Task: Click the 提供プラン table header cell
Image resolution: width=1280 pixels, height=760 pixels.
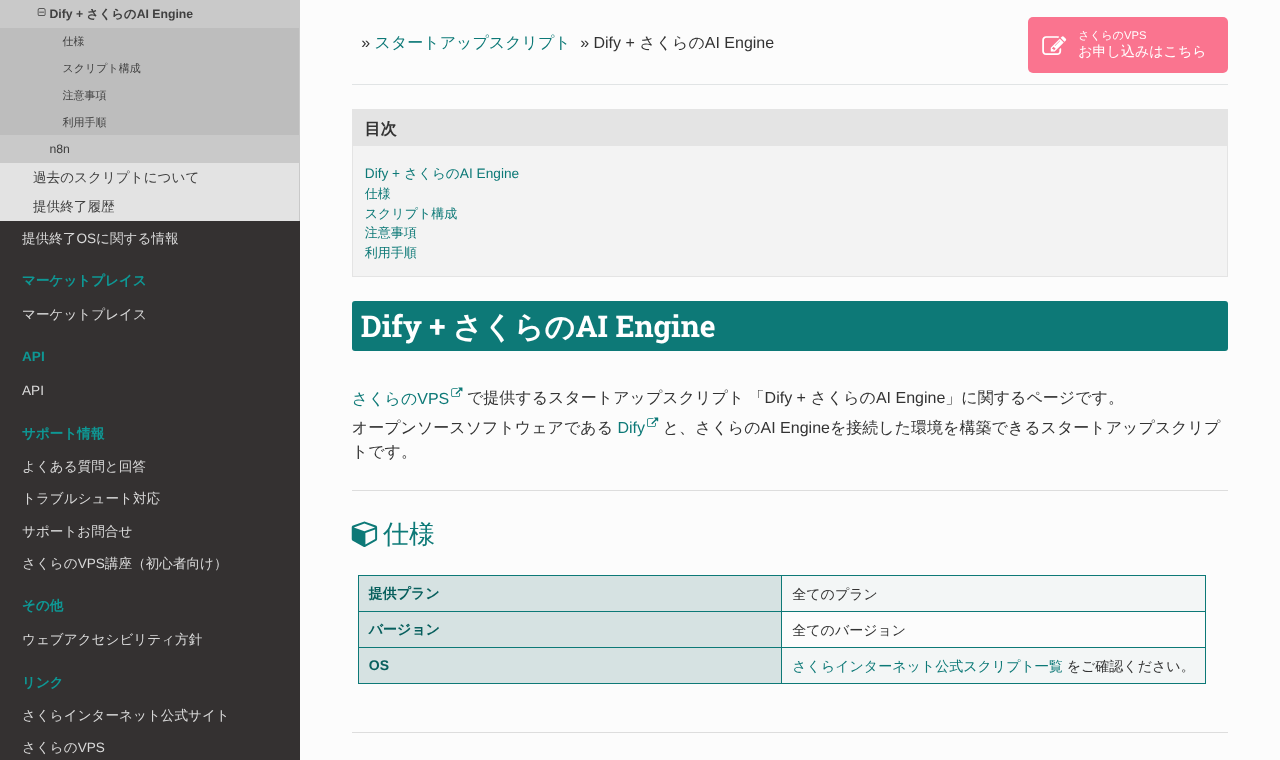Action: pyautogui.click(x=570, y=594)
